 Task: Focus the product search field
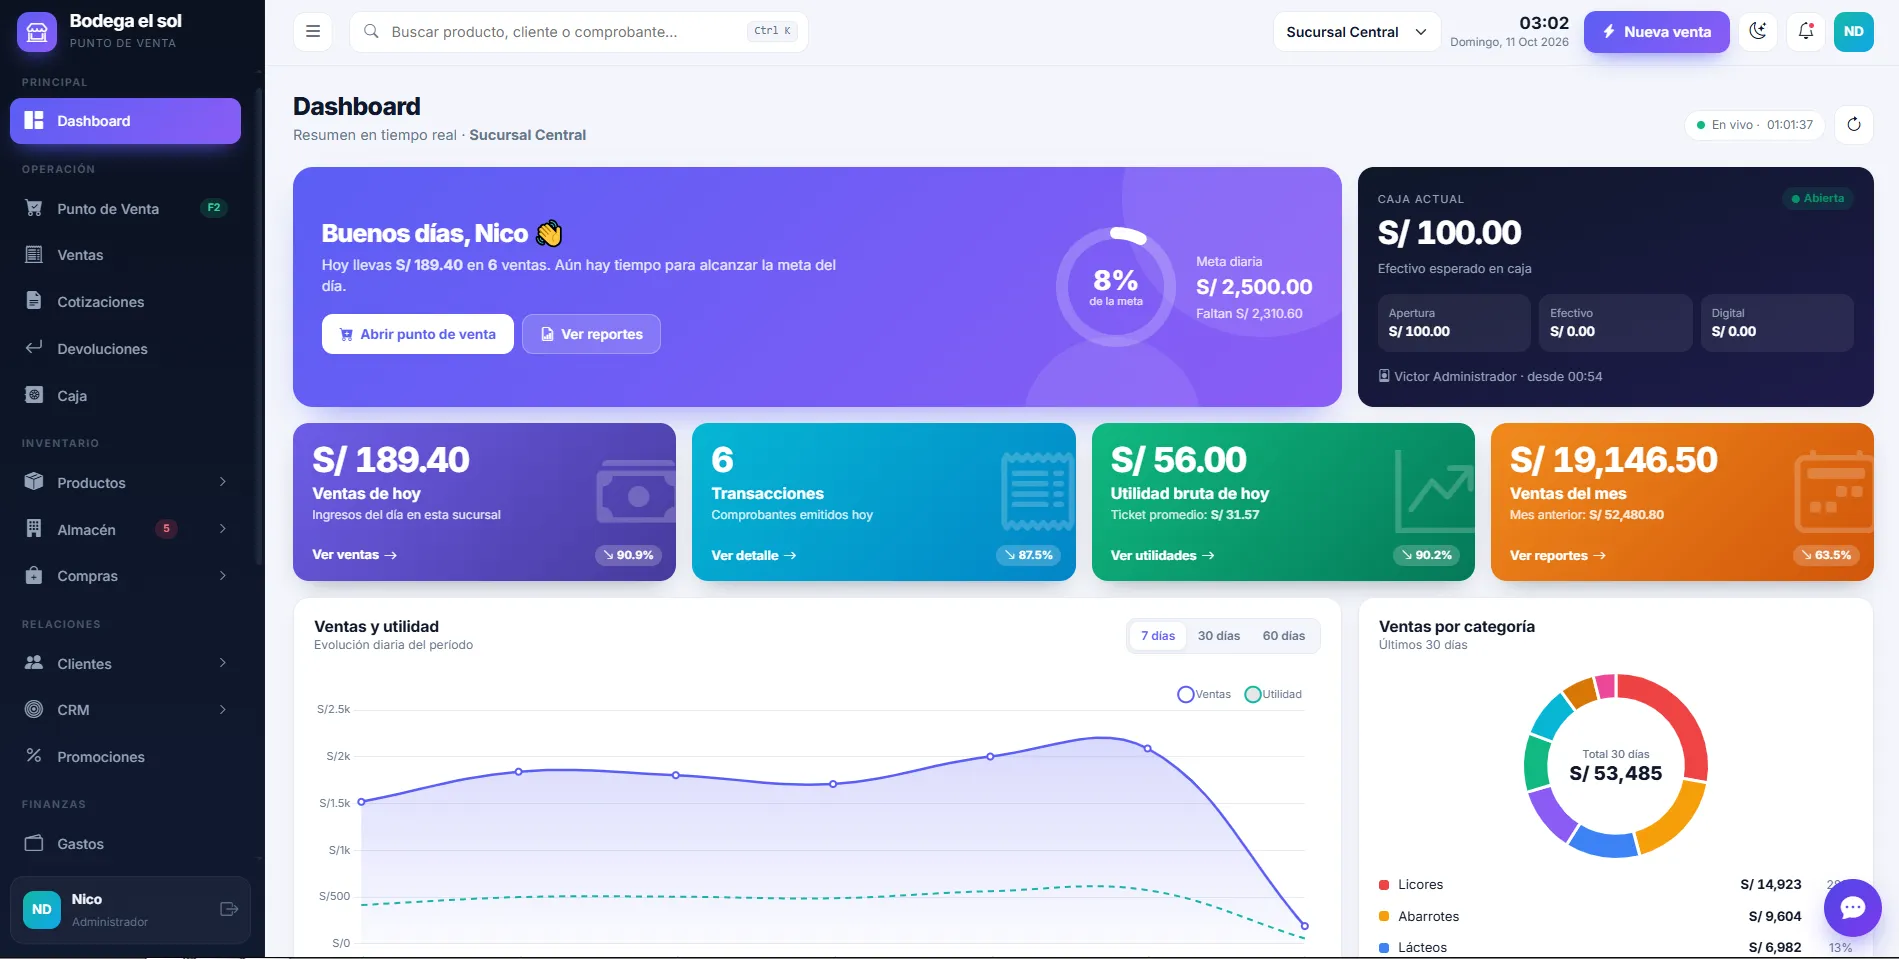tap(578, 31)
